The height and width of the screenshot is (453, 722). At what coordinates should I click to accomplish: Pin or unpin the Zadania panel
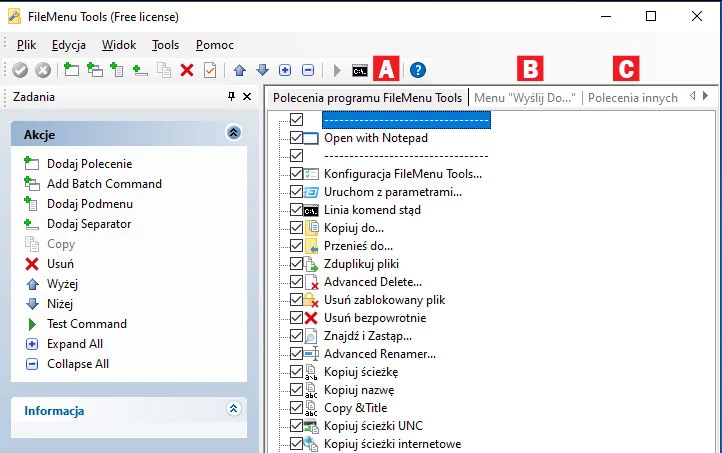click(x=232, y=97)
